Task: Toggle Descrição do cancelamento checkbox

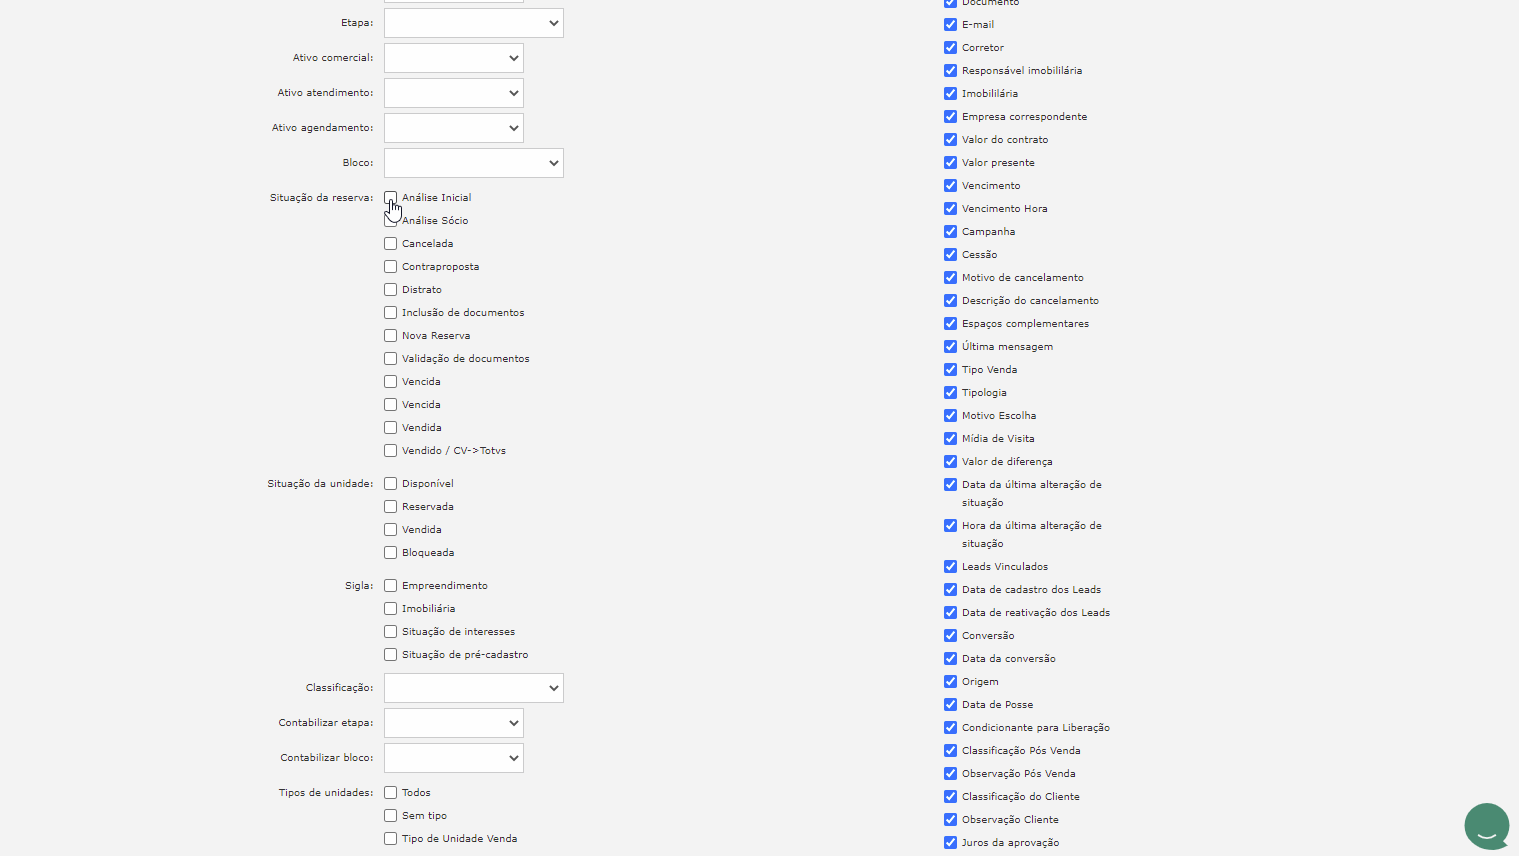Action: [951, 301]
